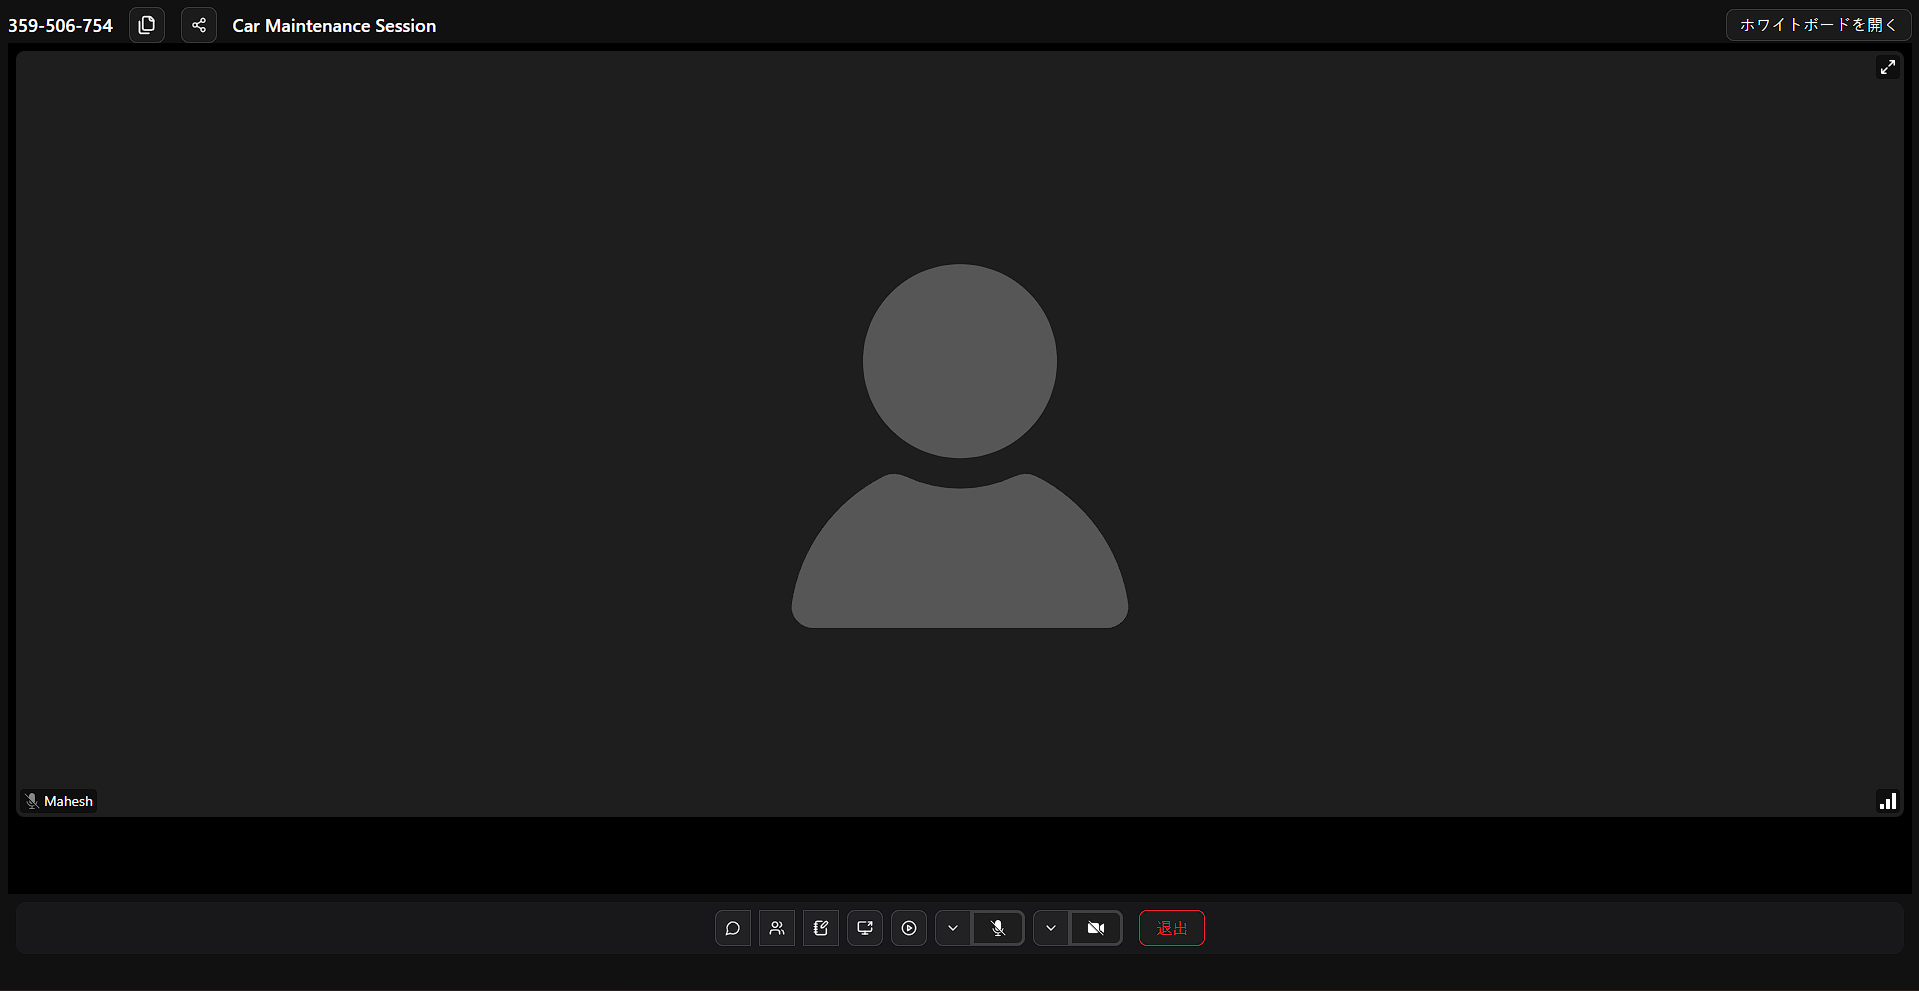Click the play video icon in toolbar
1919x991 pixels.
pos(909,928)
